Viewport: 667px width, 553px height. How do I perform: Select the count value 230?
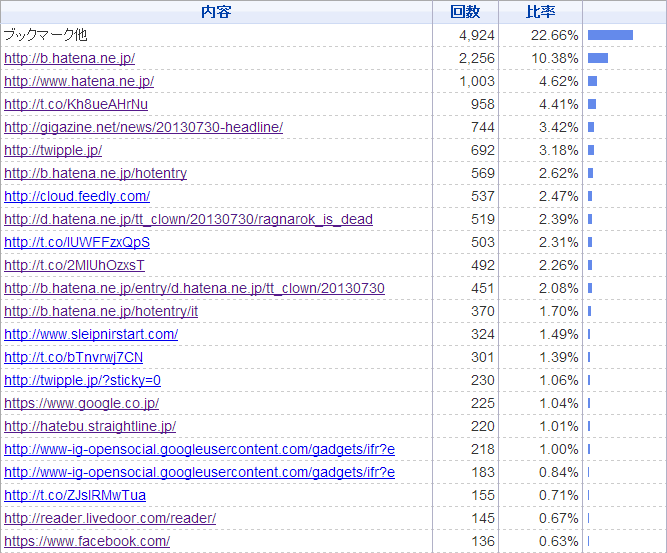[483, 380]
